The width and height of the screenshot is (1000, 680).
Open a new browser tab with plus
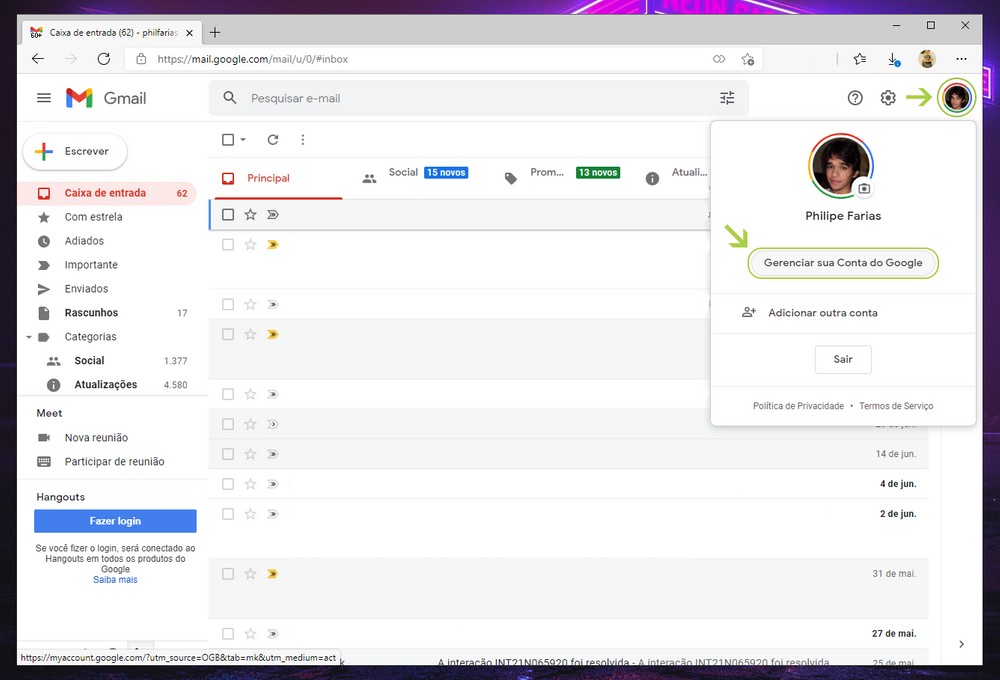click(215, 32)
